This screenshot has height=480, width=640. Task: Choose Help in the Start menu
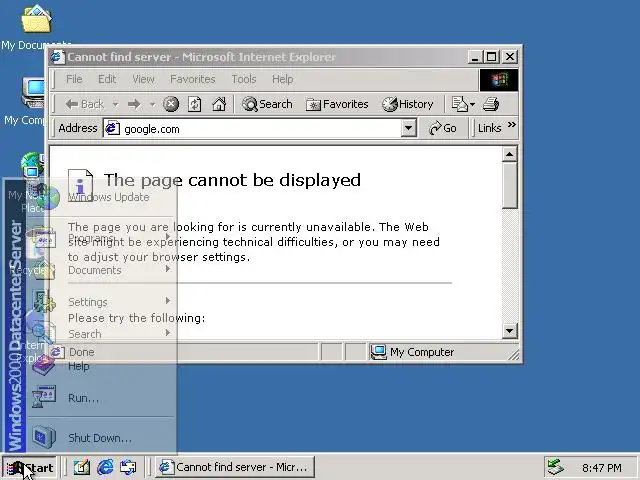(100, 366)
